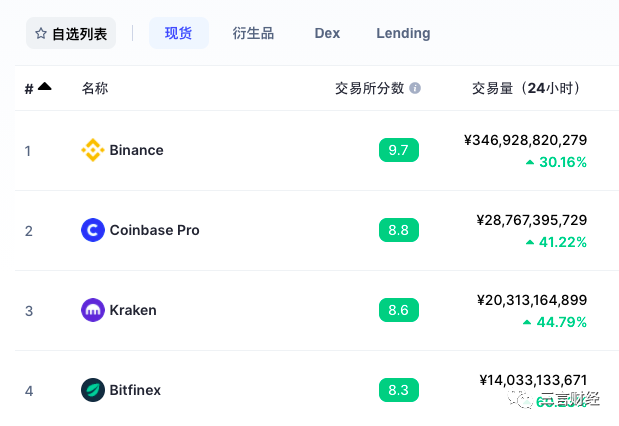The height and width of the screenshot is (426, 619).
Task: Sort by the 名称 column header
Action: [x=95, y=88]
